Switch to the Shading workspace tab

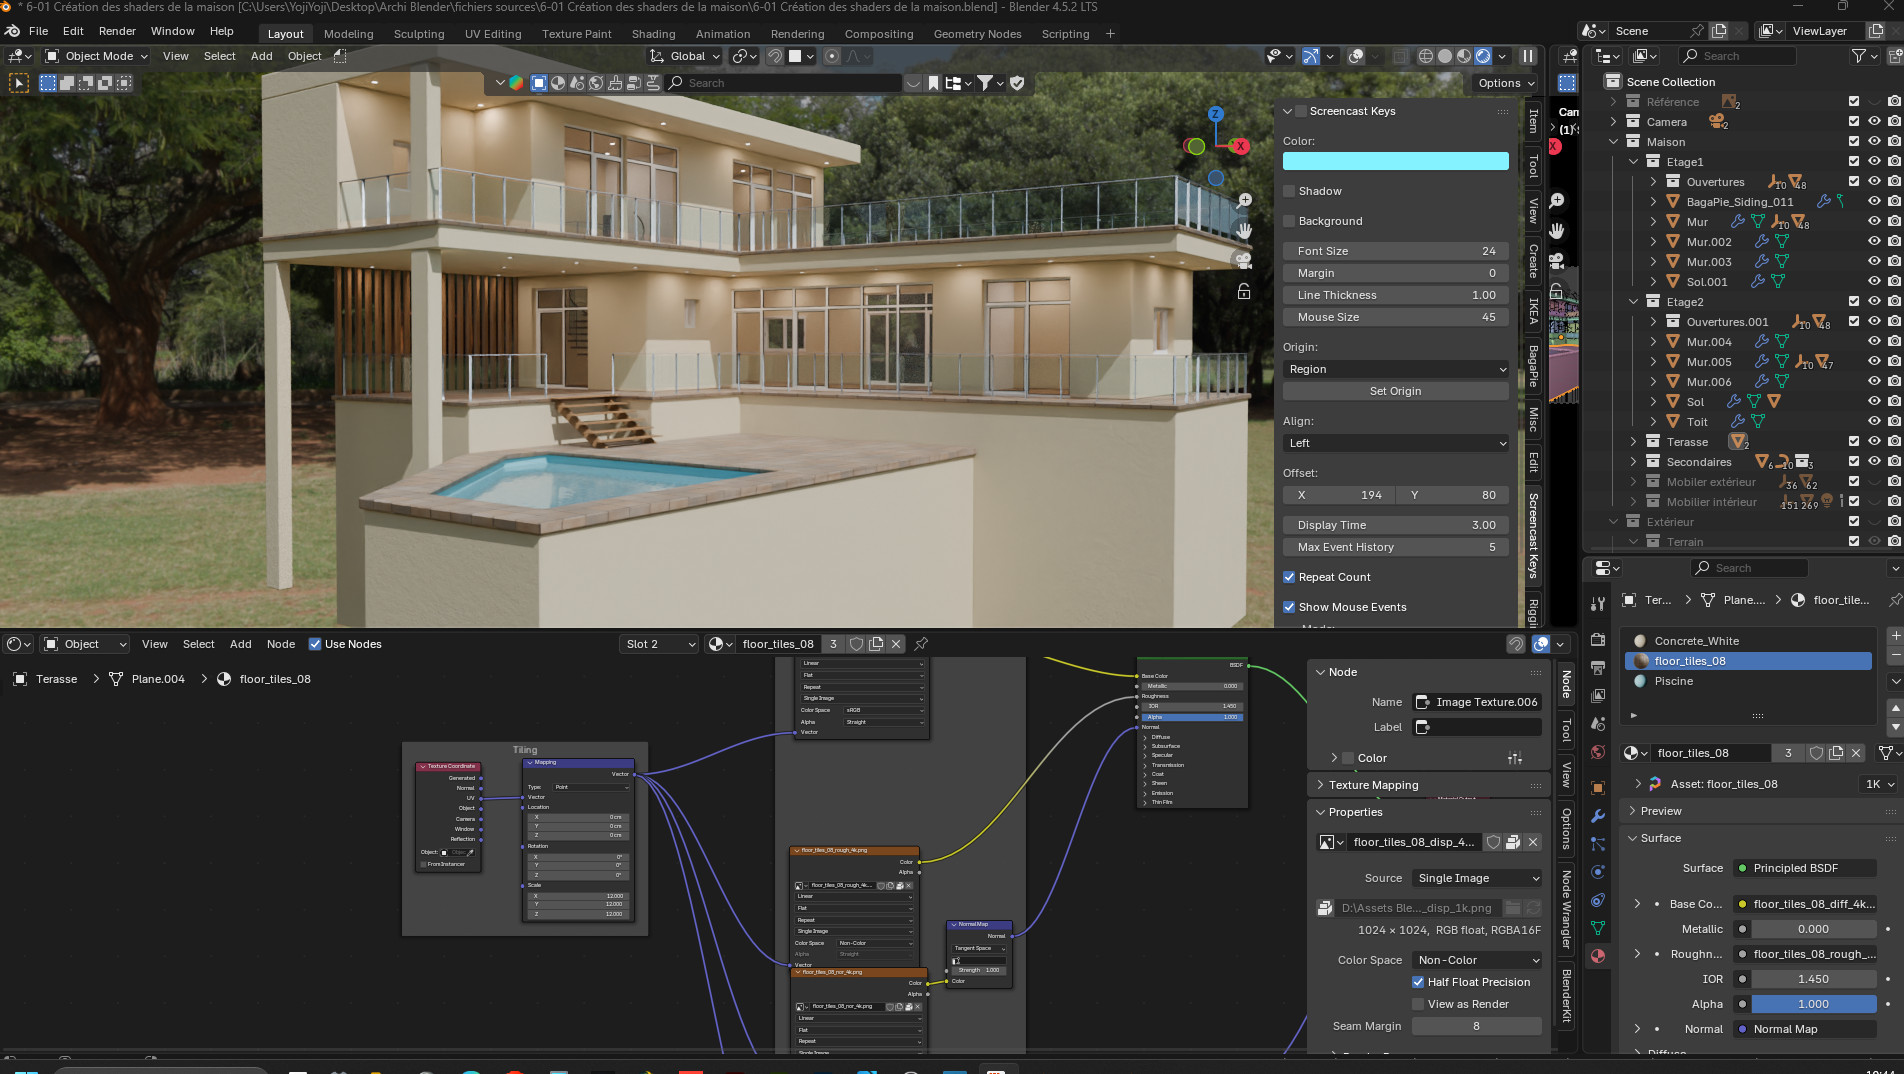(x=653, y=34)
